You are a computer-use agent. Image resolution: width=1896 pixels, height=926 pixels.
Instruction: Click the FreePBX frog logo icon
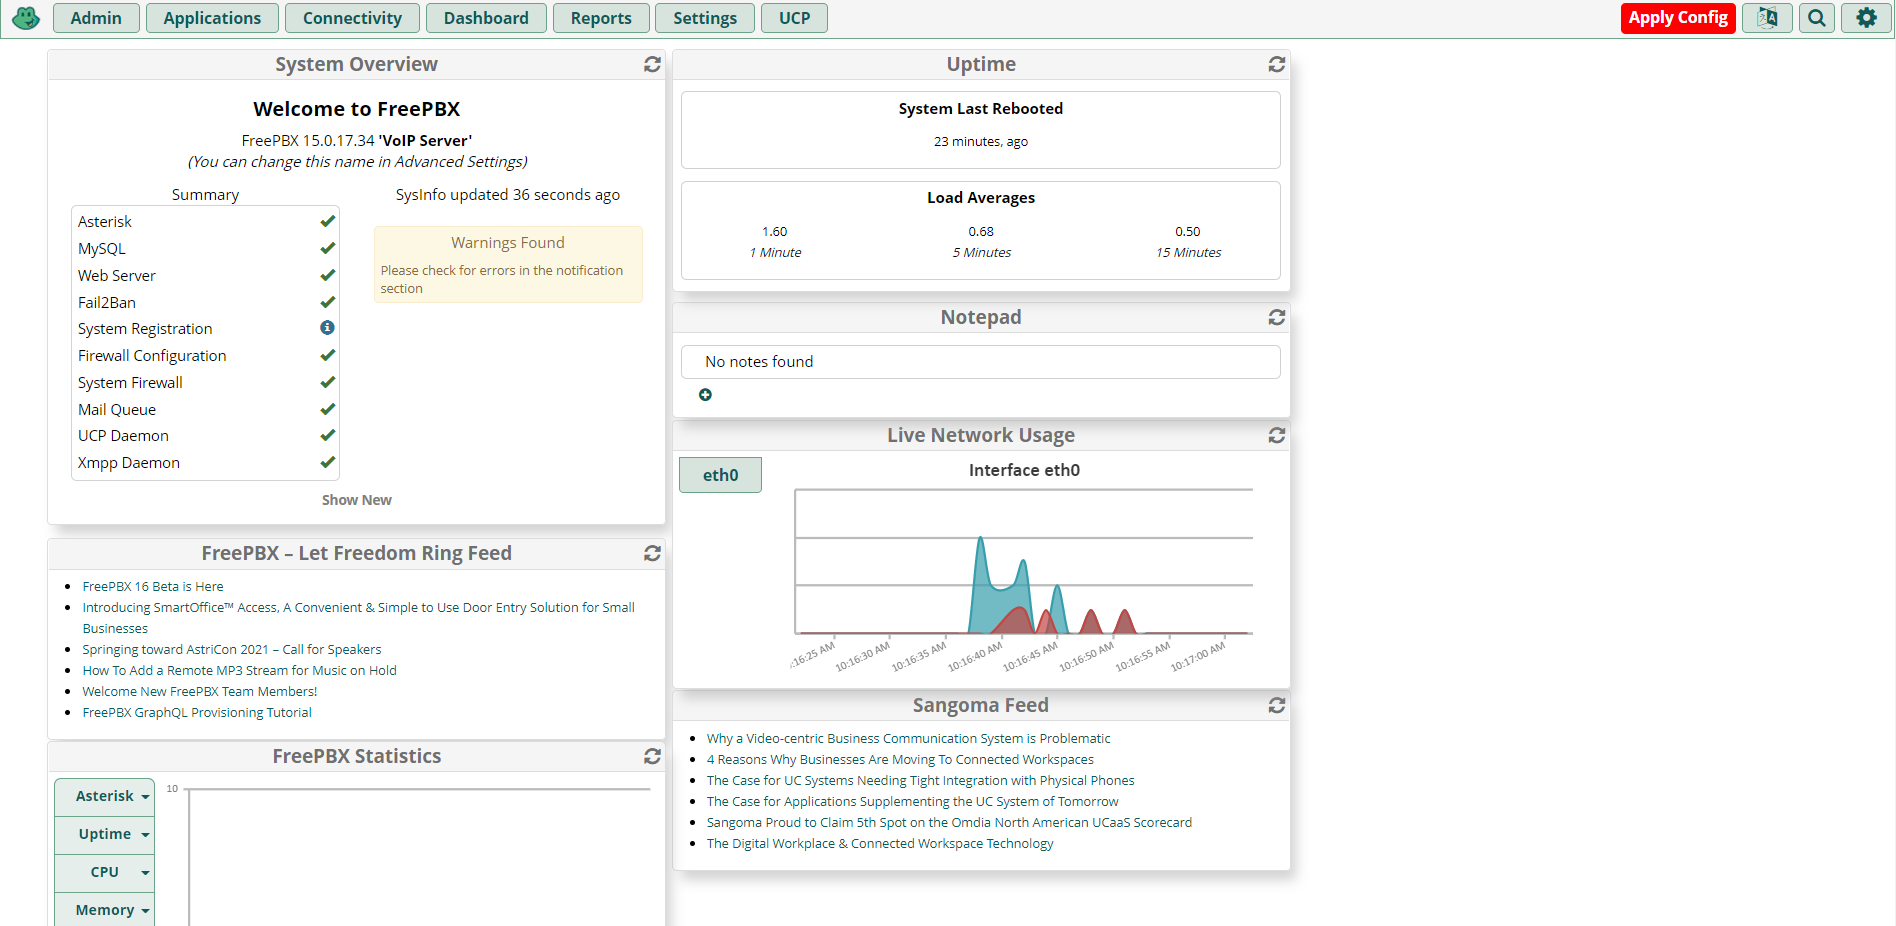pyautogui.click(x=25, y=18)
